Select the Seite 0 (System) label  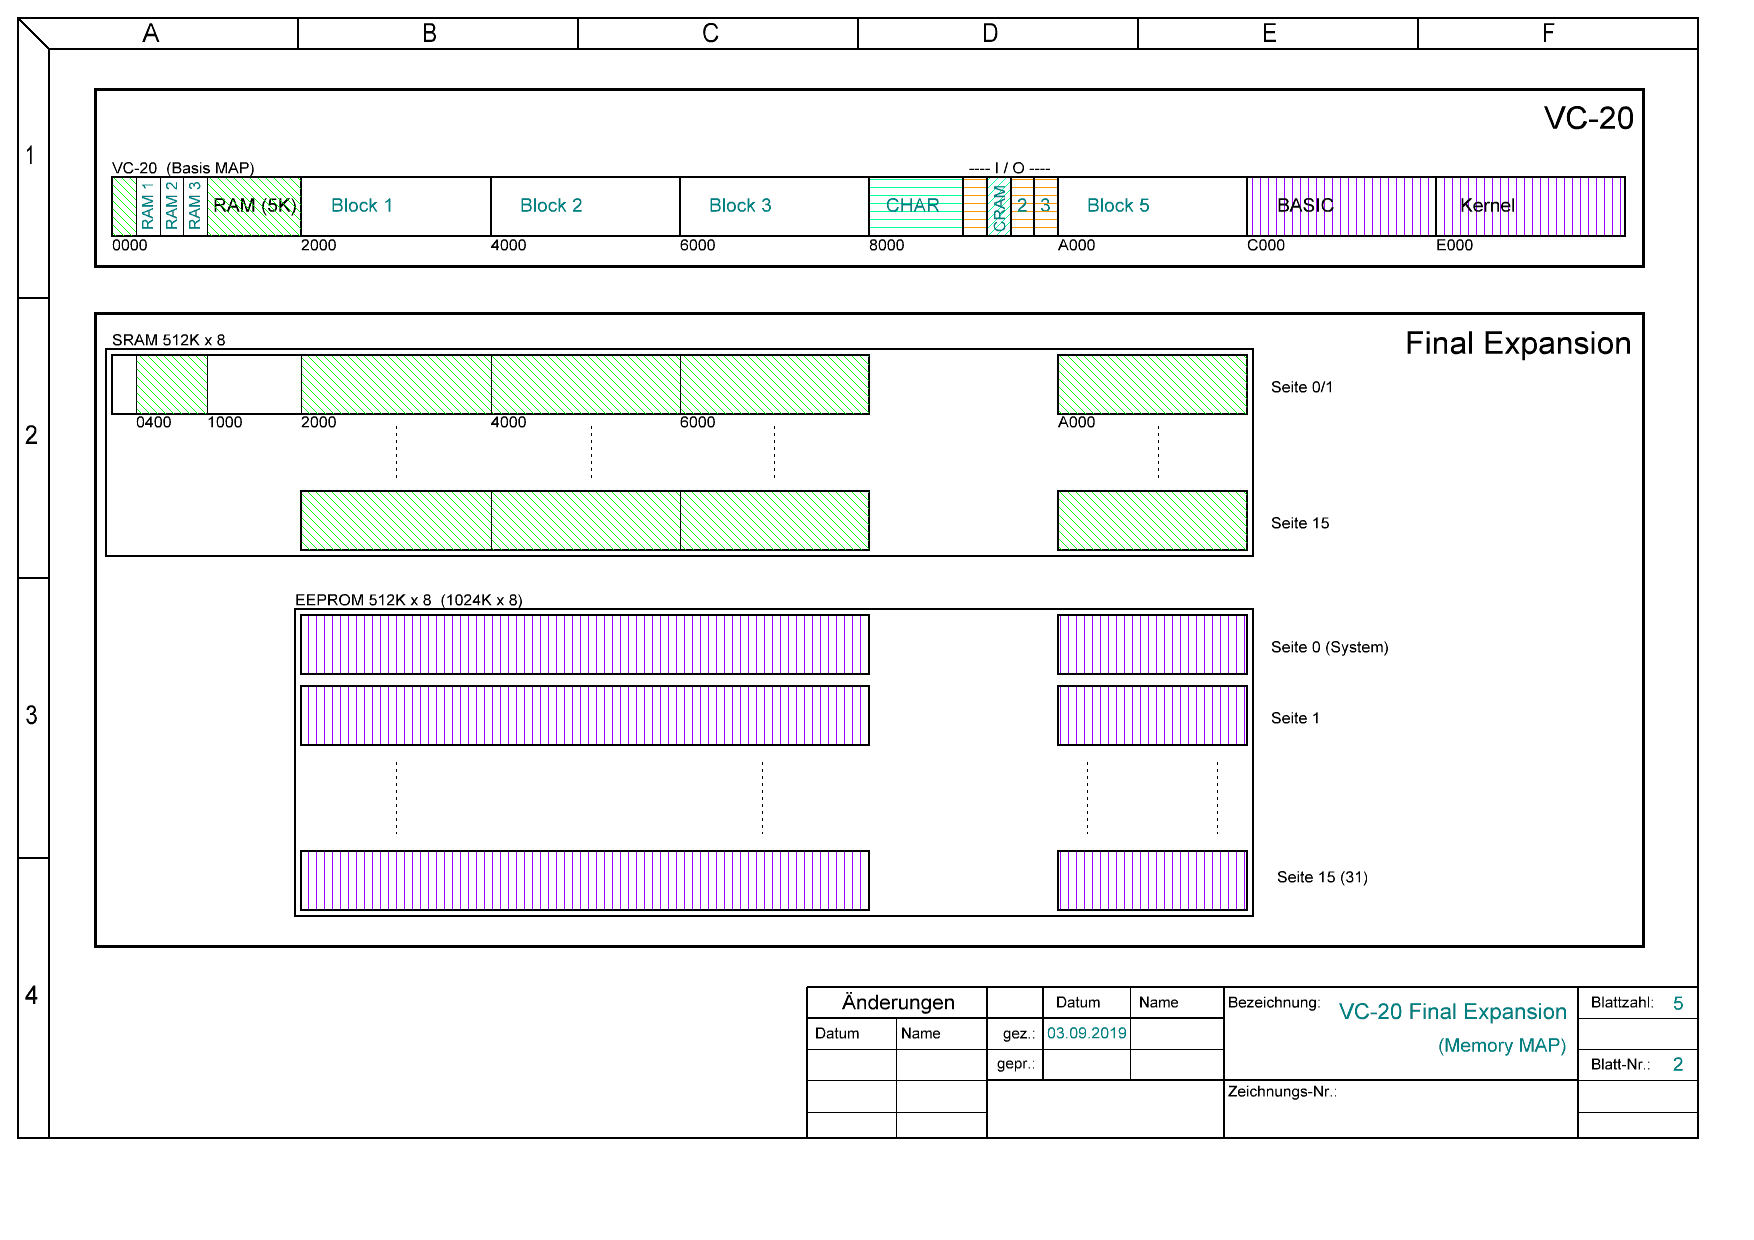(1329, 647)
